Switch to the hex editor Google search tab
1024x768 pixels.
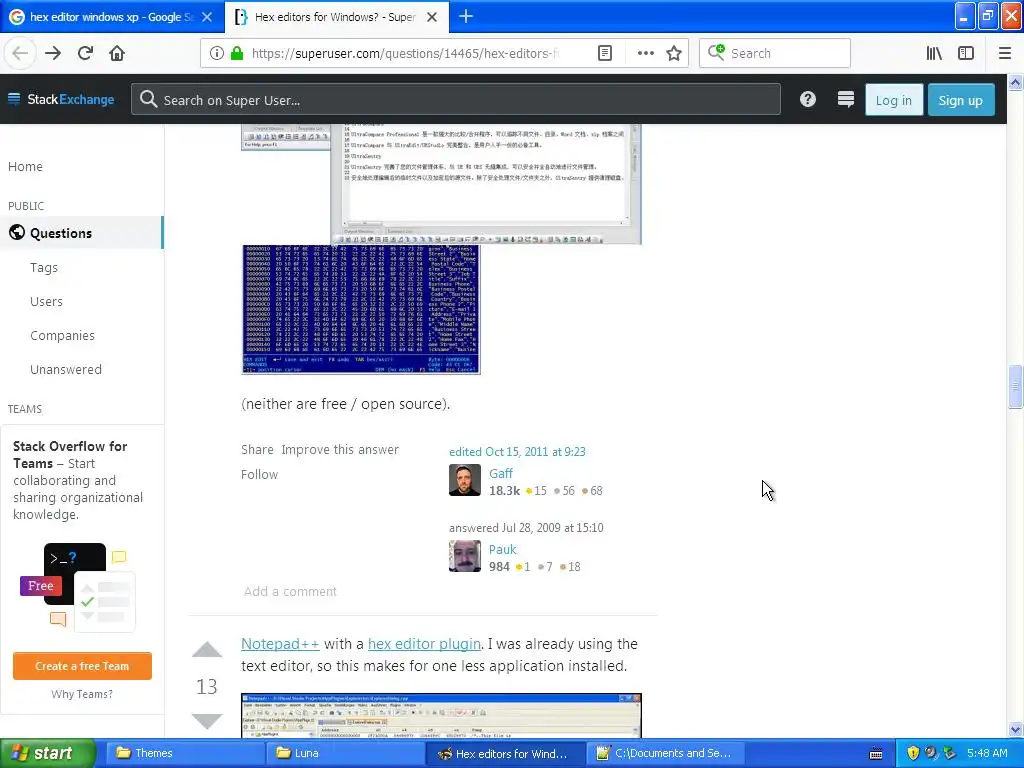click(x=111, y=17)
